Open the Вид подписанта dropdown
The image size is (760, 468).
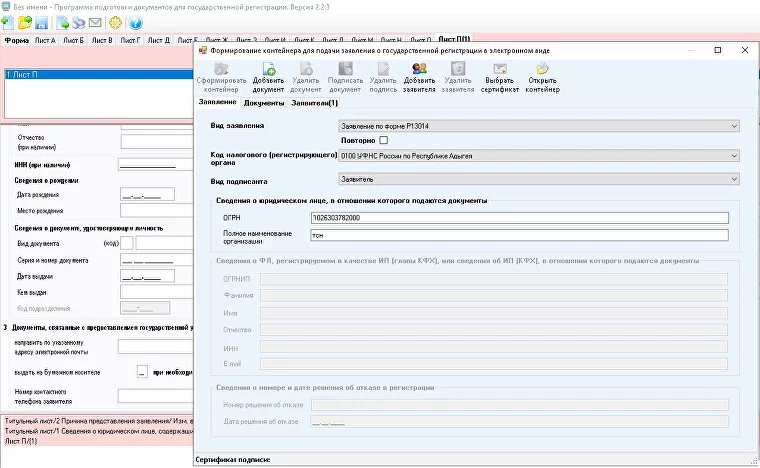pos(539,179)
